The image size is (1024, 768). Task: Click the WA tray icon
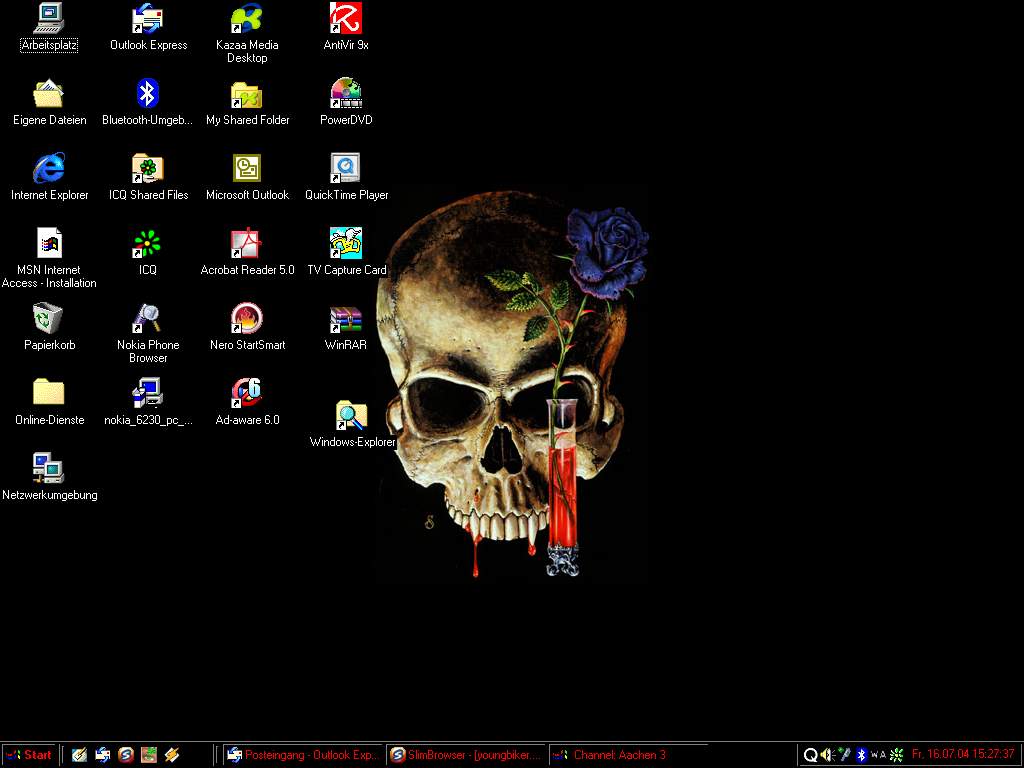pos(878,756)
